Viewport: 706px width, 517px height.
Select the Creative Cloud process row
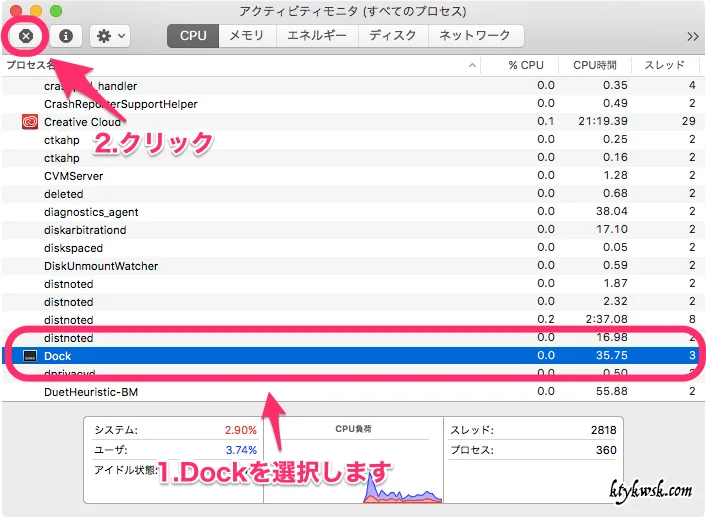(x=351, y=122)
